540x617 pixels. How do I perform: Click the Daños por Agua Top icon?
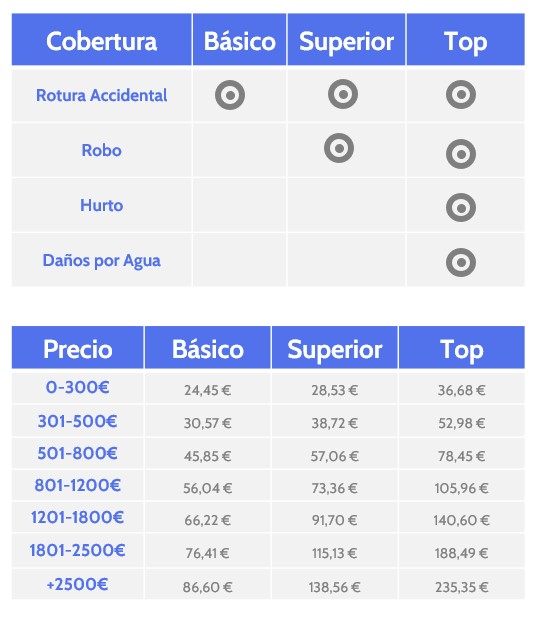point(461,262)
